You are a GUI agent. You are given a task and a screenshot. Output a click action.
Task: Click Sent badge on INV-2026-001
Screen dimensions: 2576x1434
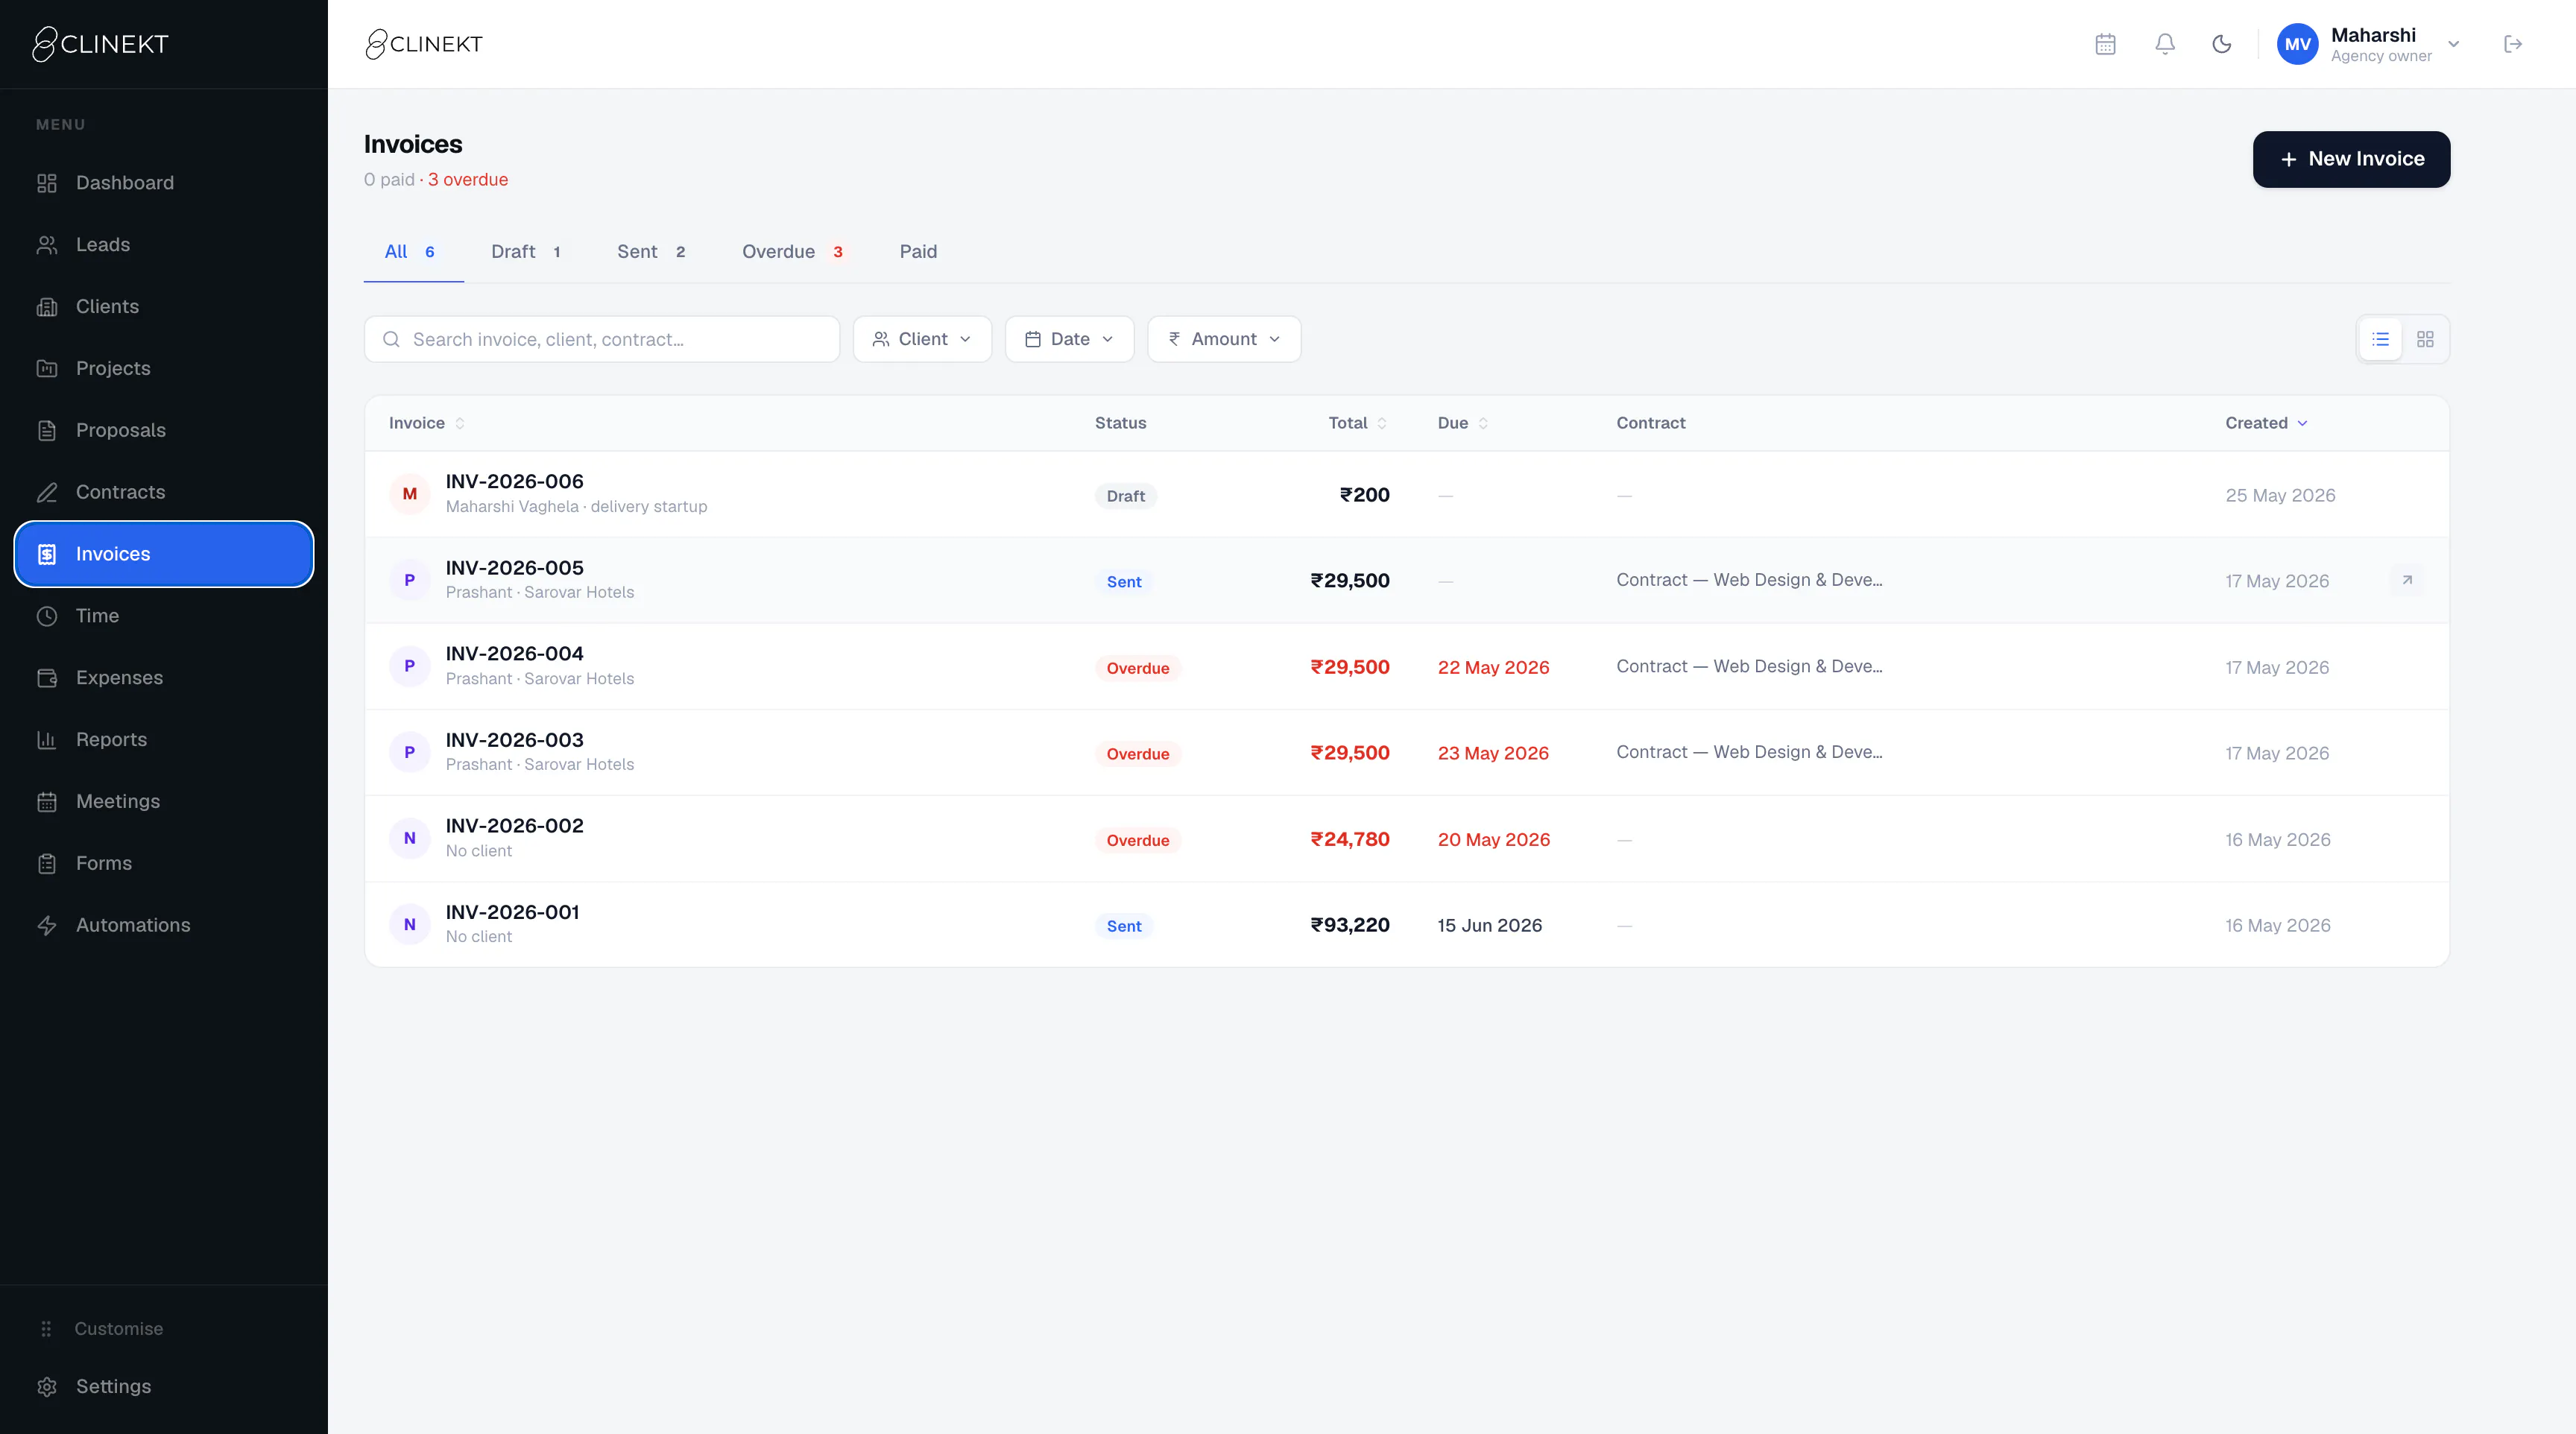click(1124, 926)
